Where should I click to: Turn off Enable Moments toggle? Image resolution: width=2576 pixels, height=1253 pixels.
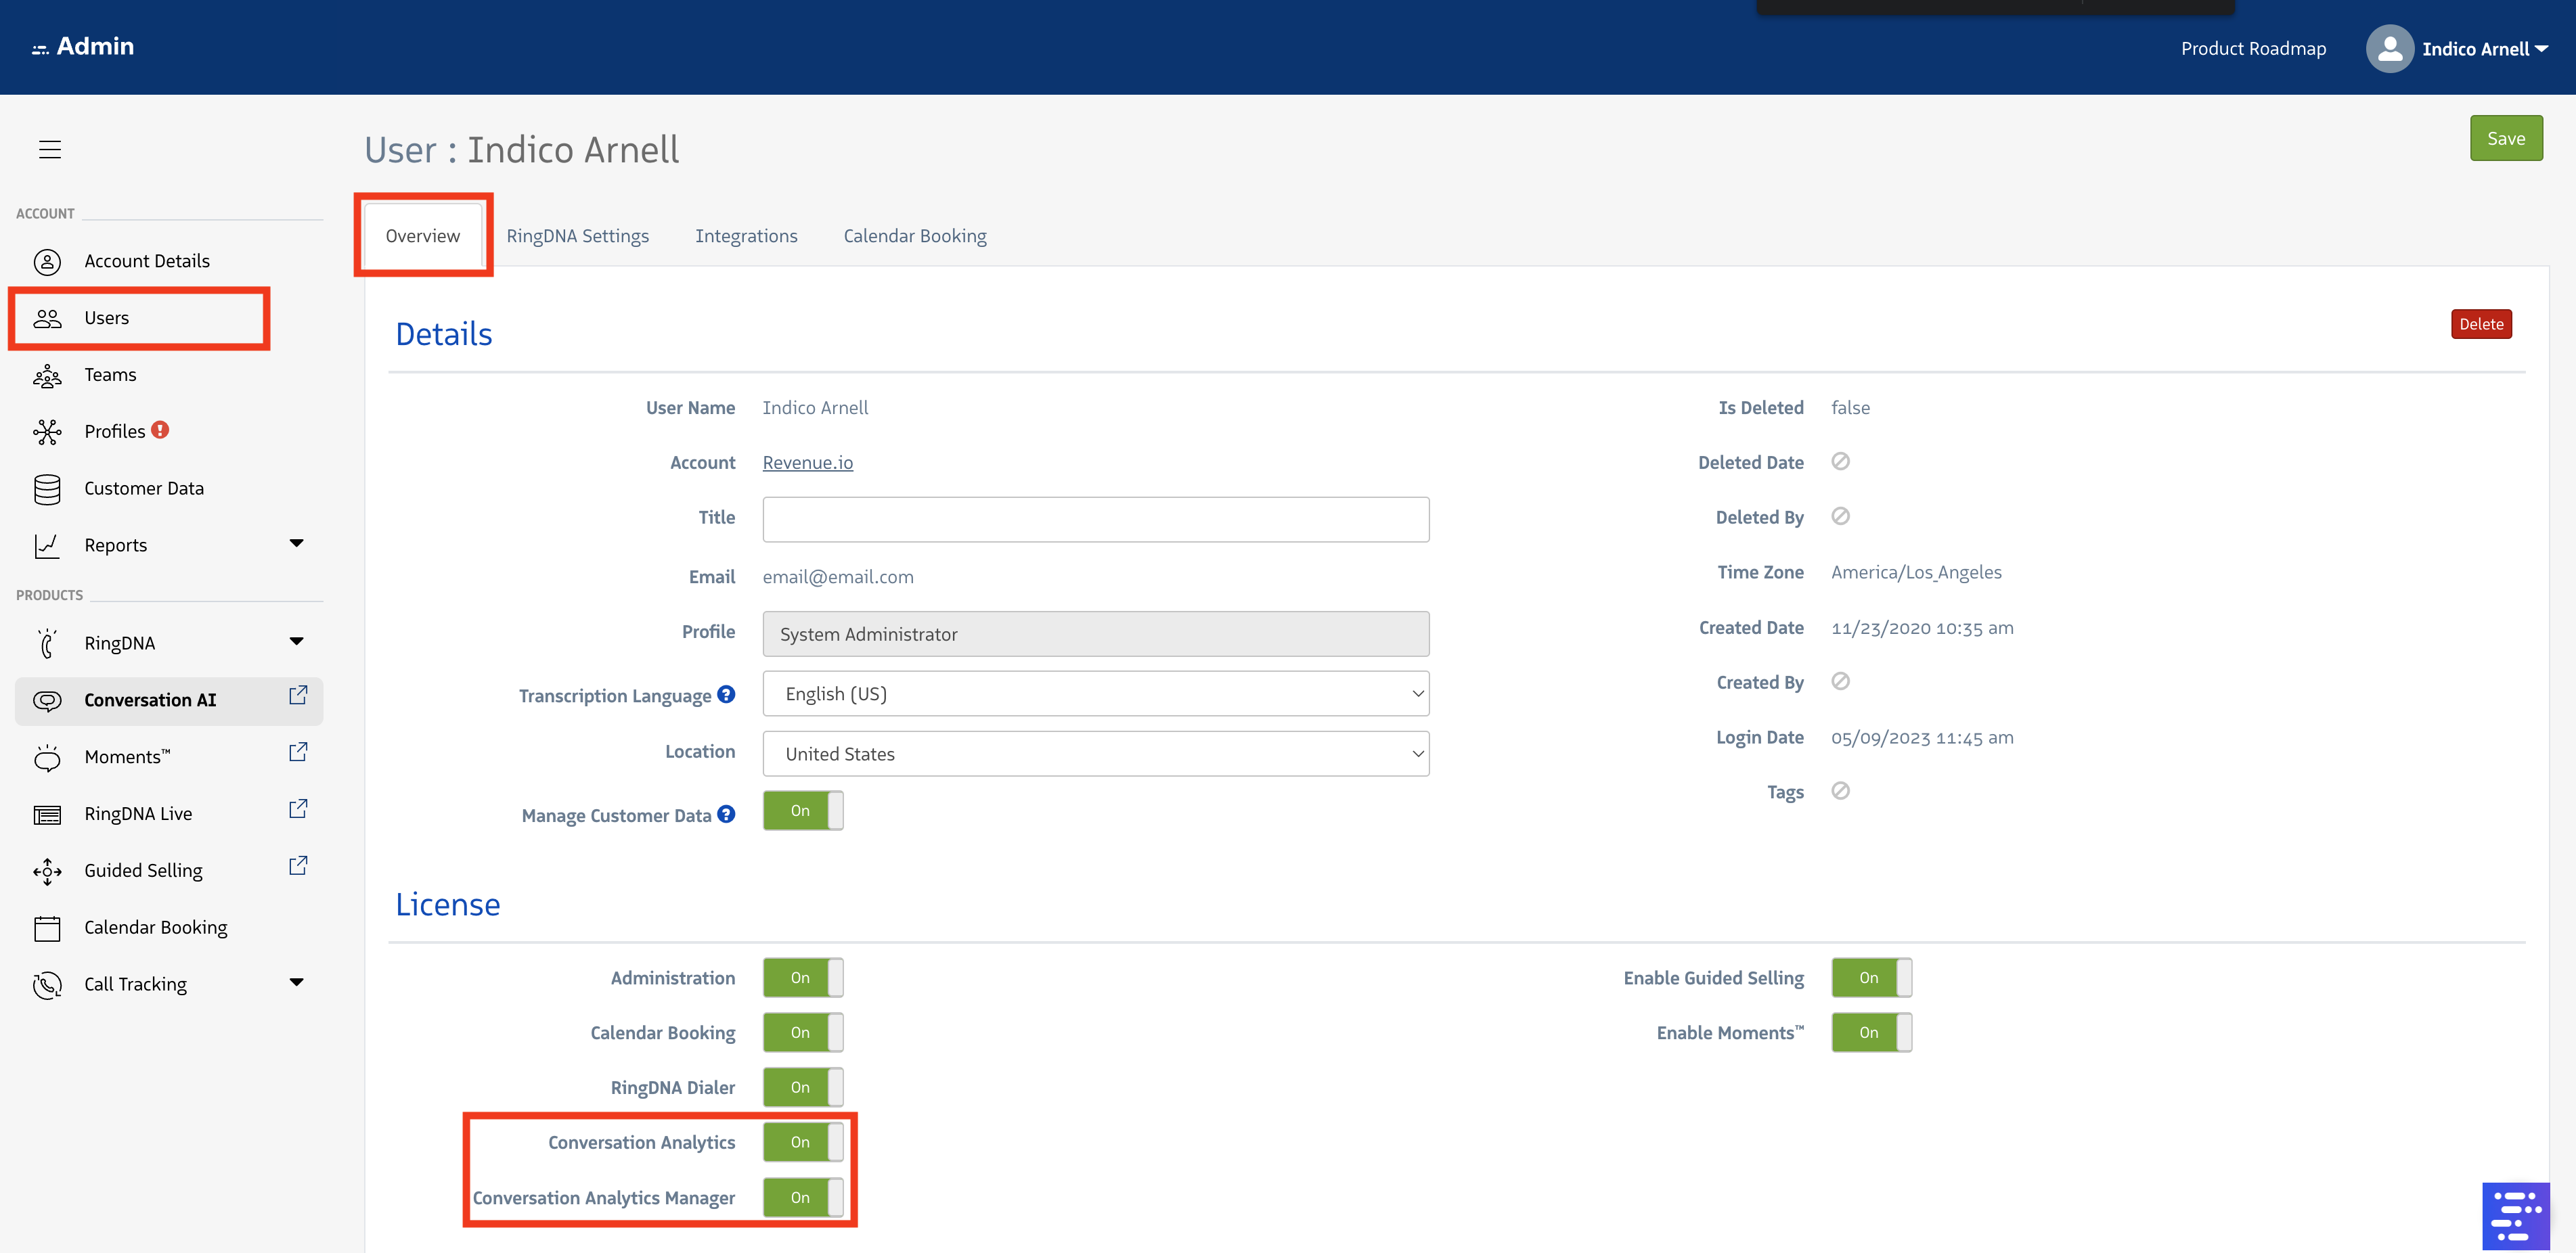[x=1871, y=1033]
